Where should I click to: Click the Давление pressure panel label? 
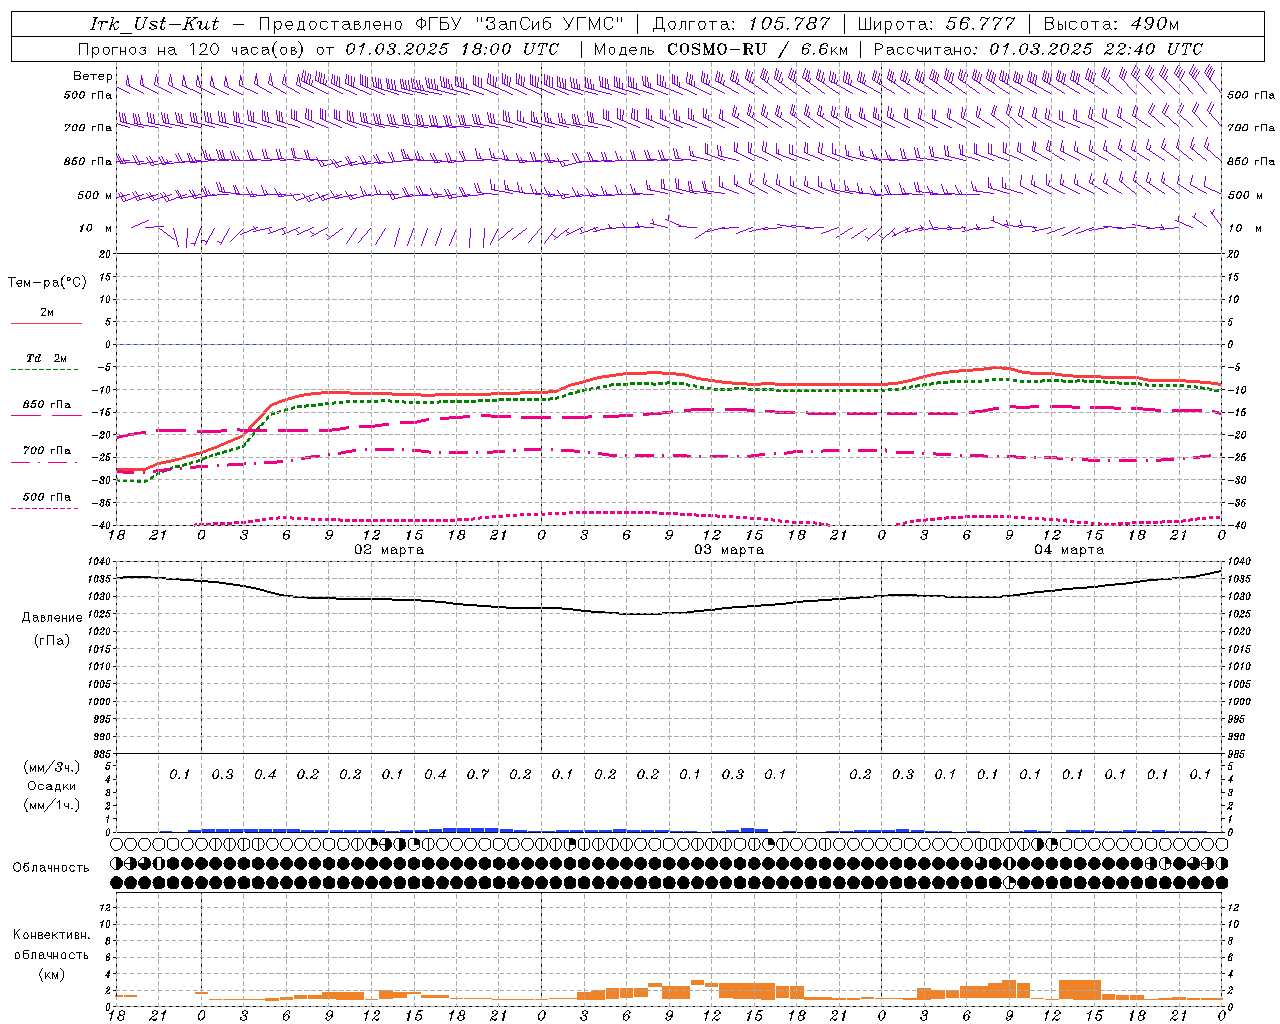point(52,618)
